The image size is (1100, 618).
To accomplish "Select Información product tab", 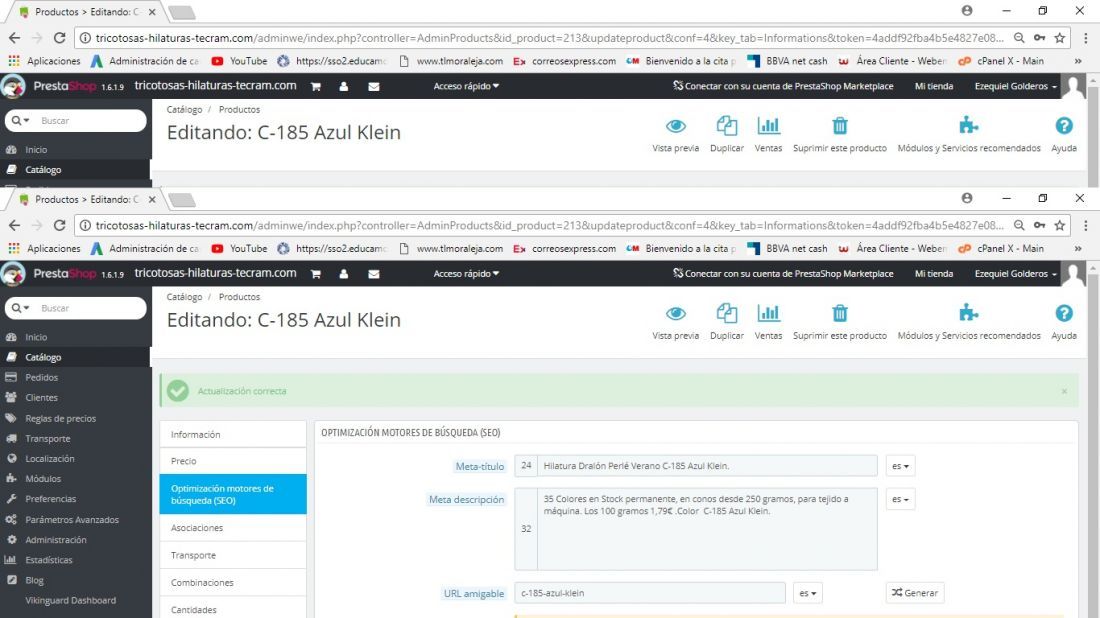I will click(x=233, y=434).
